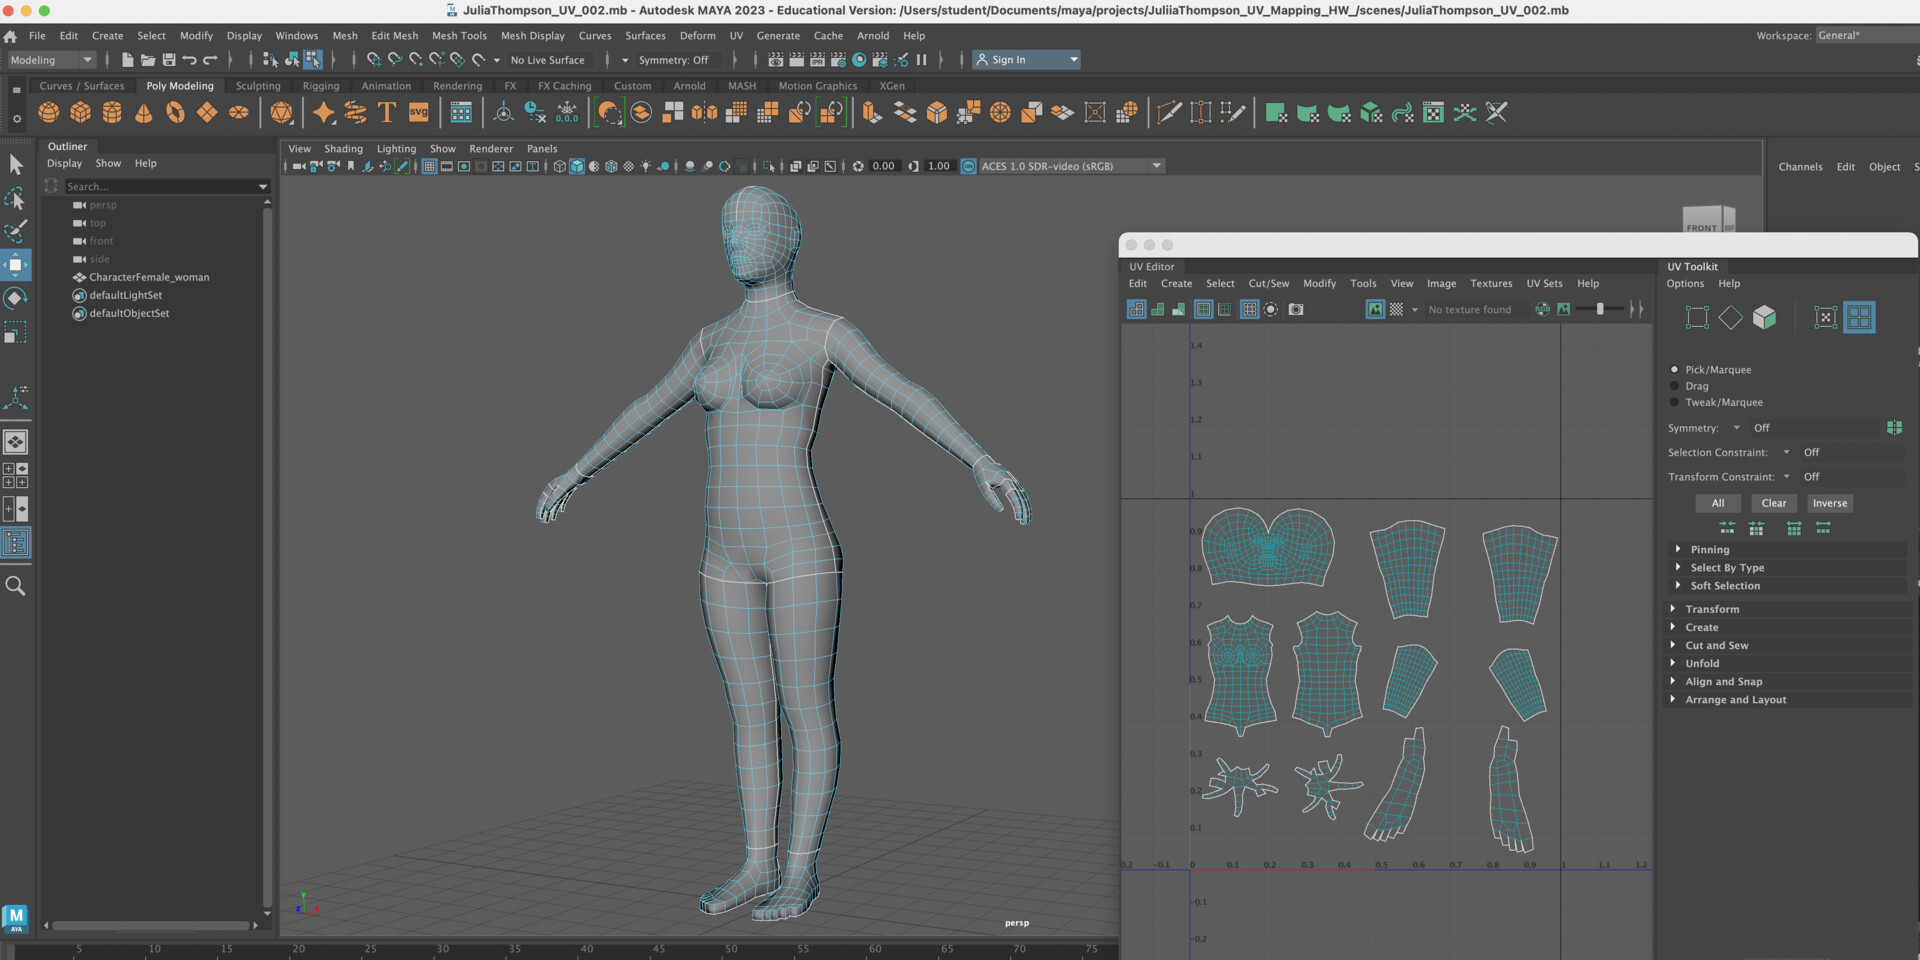This screenshot has width=1920, height=960.
Task: Click the Inverse button in UV Toolkit
Action: [x=1830, y=503]
